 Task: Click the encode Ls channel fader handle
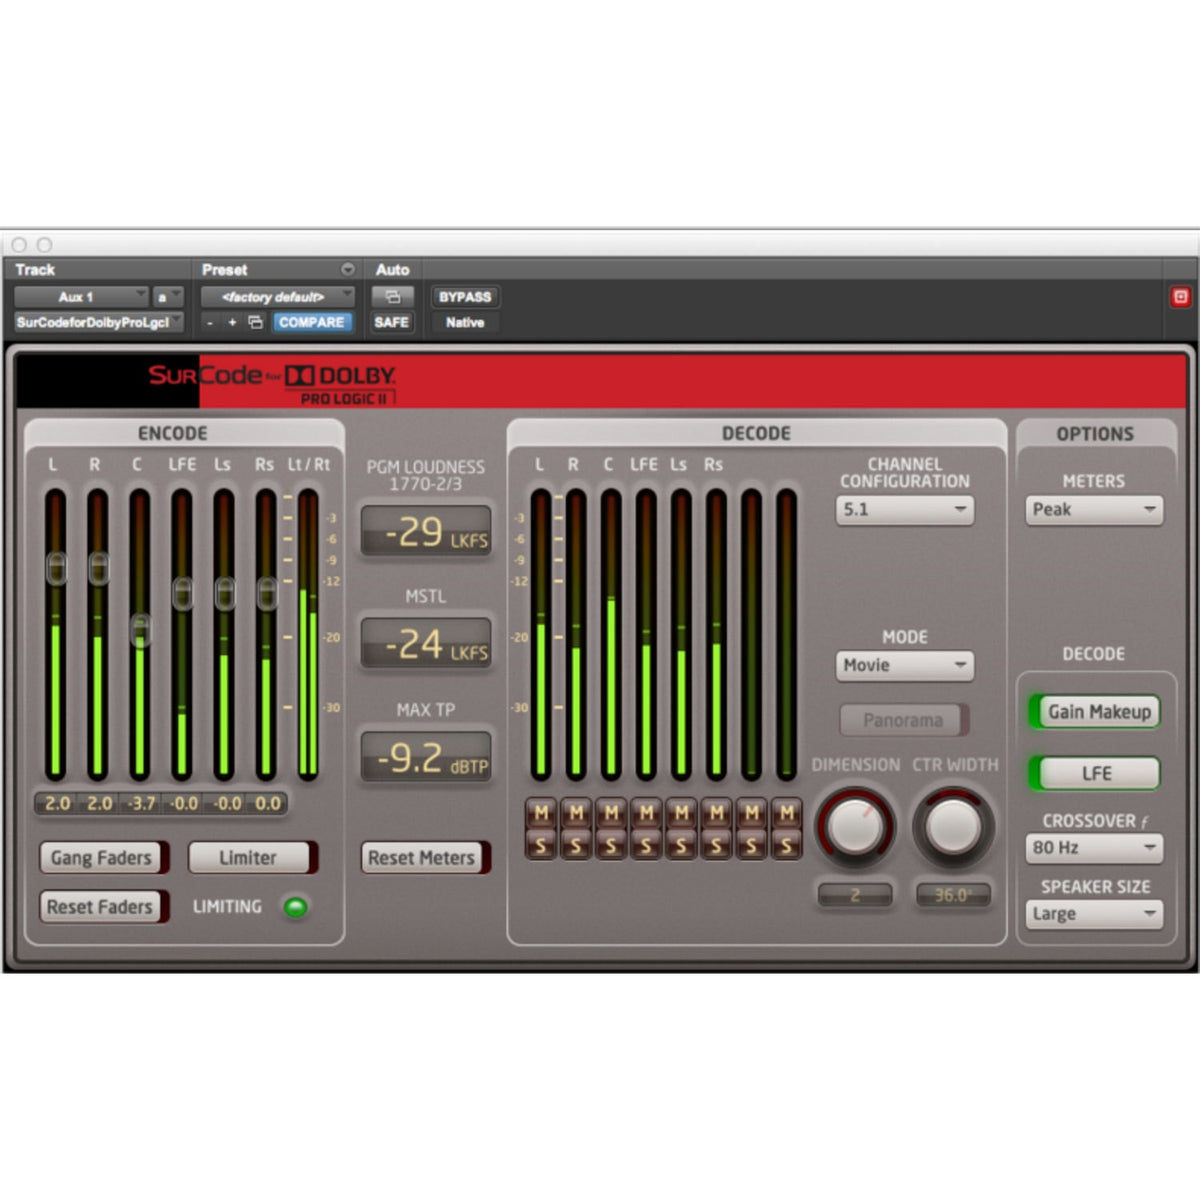tap(224, 593)
